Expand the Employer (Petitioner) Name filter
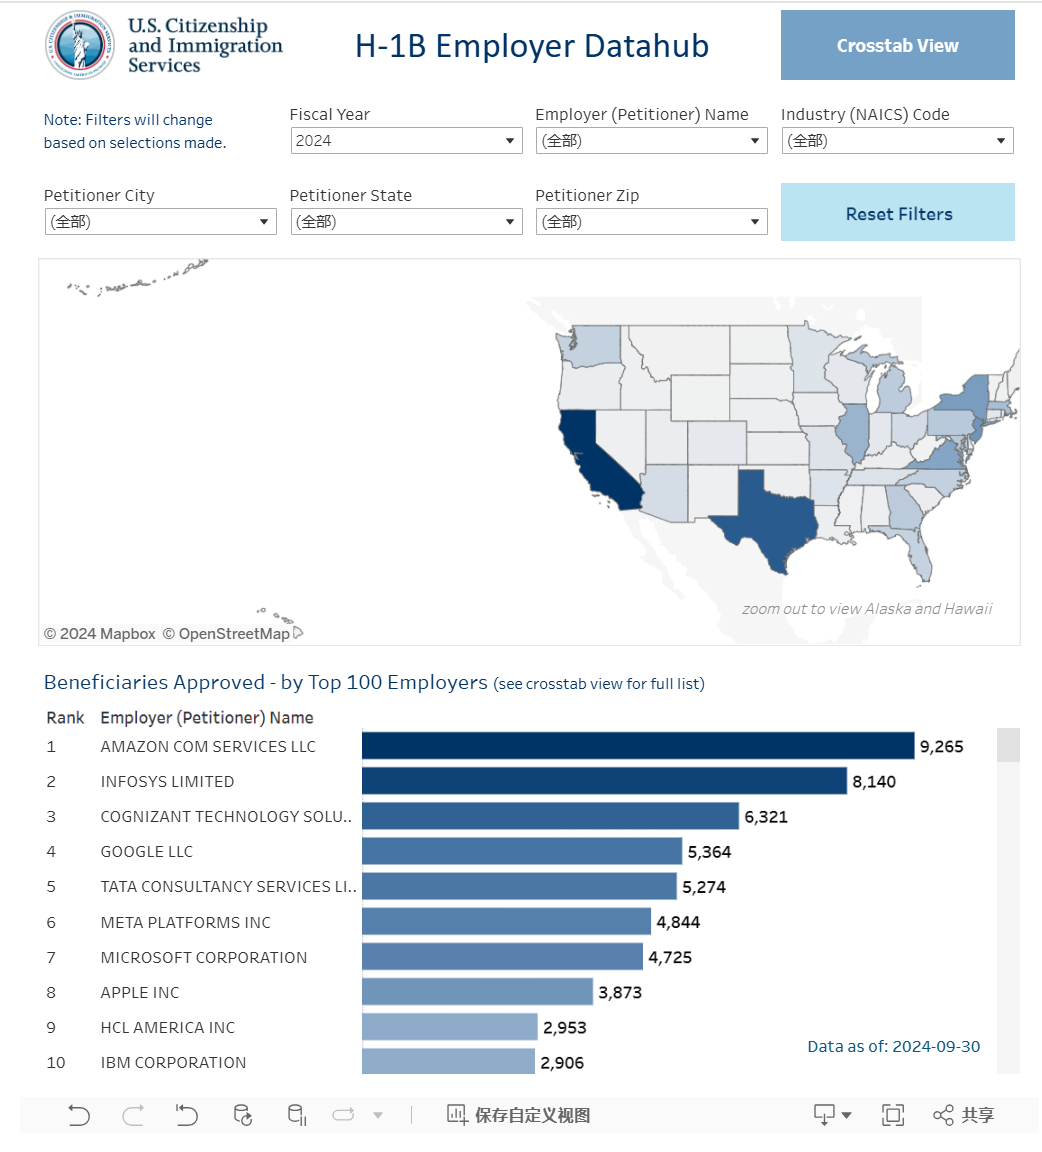The height and width of the screenshot is (1152, 1042). (651, 141)
